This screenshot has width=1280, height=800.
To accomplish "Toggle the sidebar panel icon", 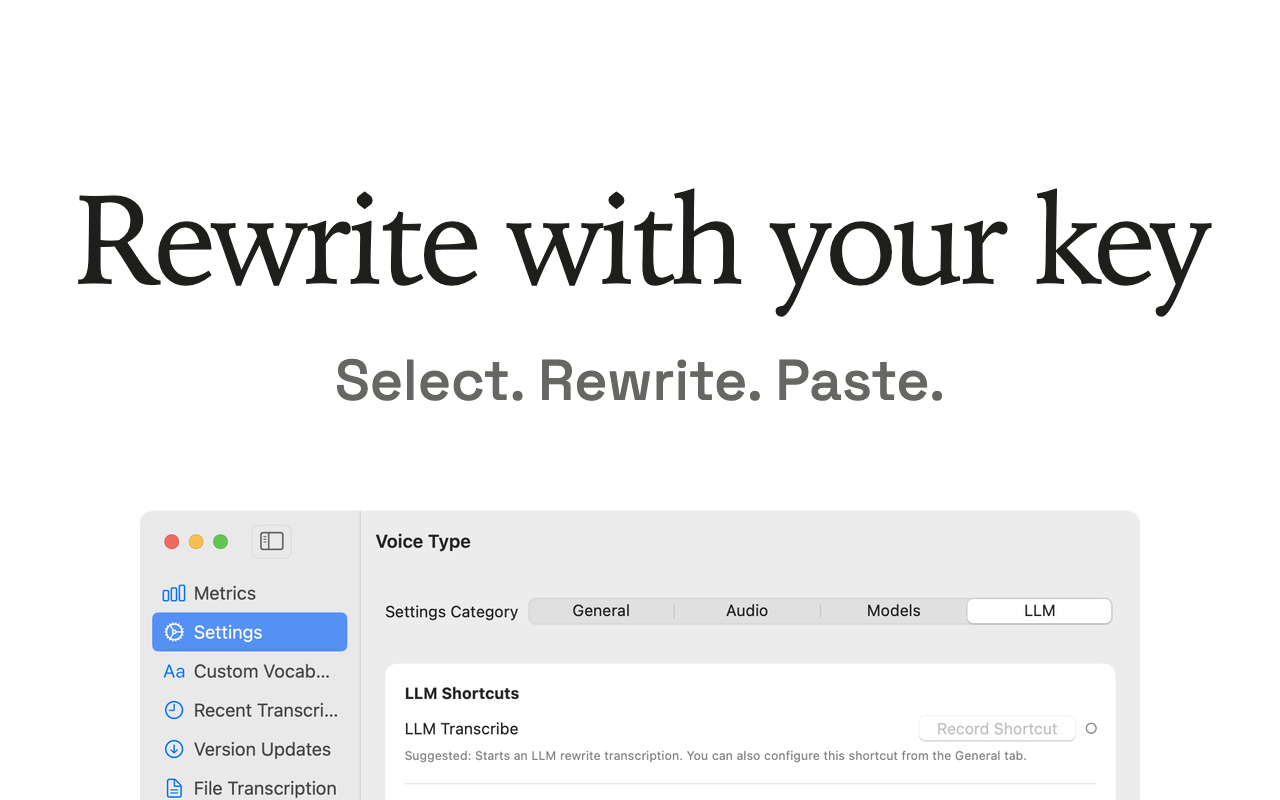I will pyautogui.click(x=271, y=541).
